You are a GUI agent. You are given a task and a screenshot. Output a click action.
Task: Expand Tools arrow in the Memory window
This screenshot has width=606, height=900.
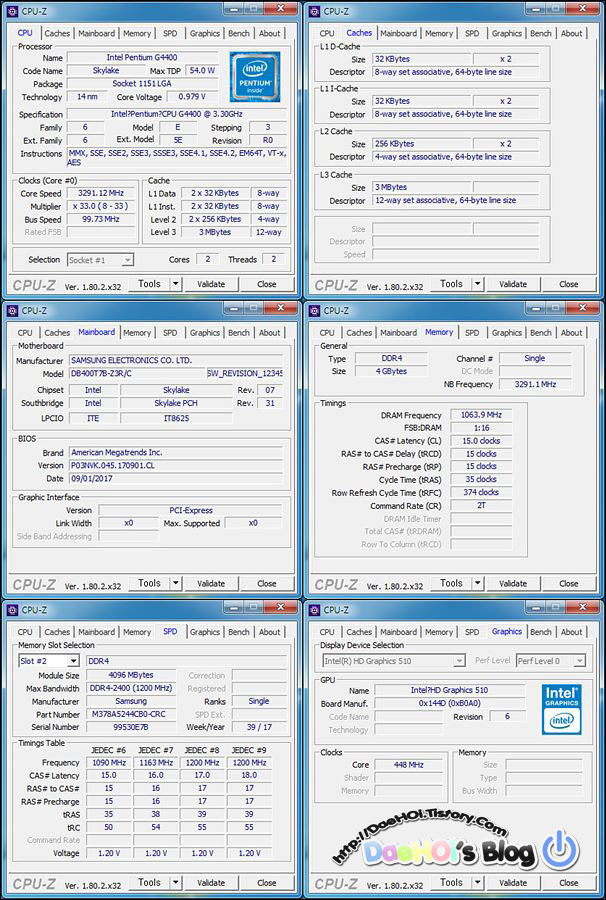(477, 583)
